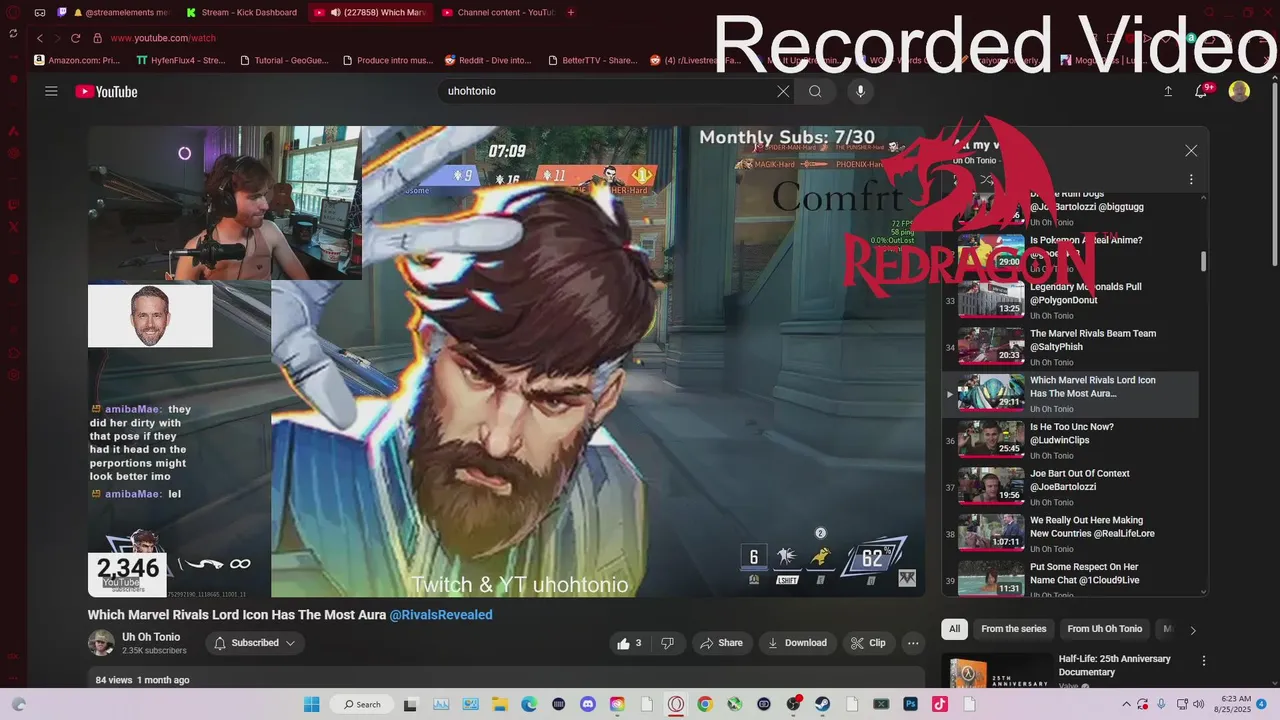Open File Explorer from the taskbar

(499, 704)
